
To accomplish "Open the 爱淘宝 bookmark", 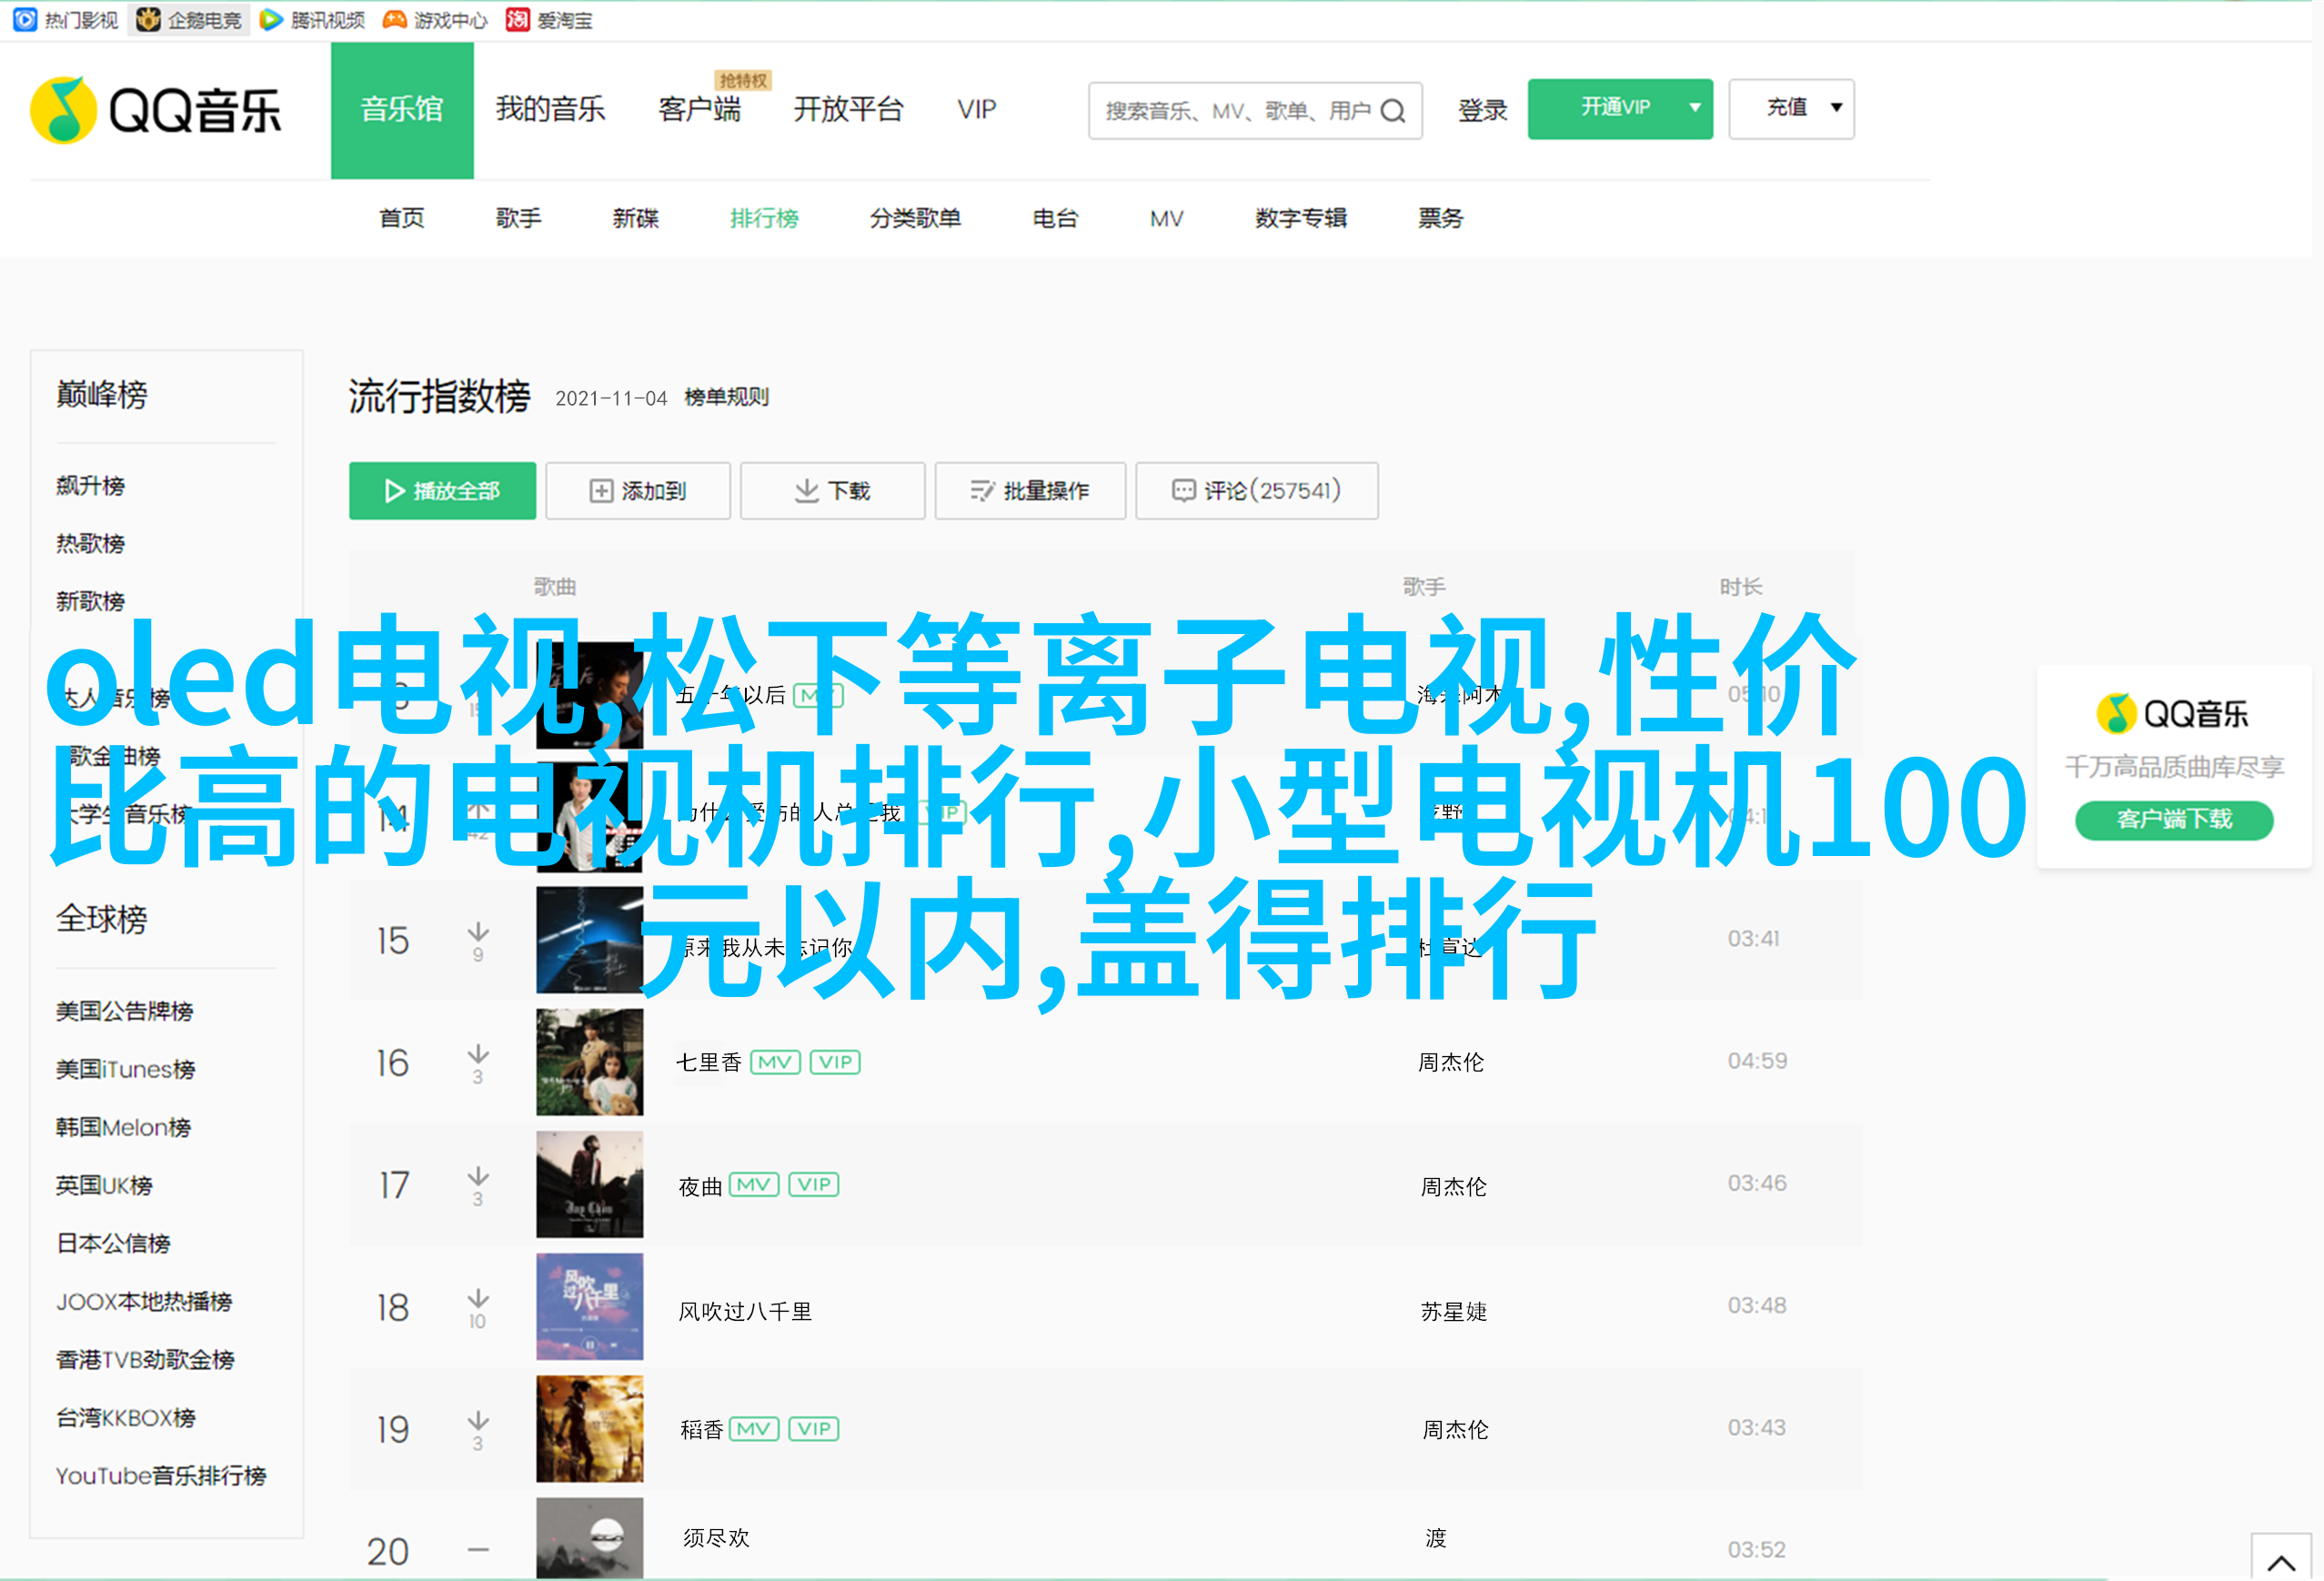I will click(x=549, y=19).
